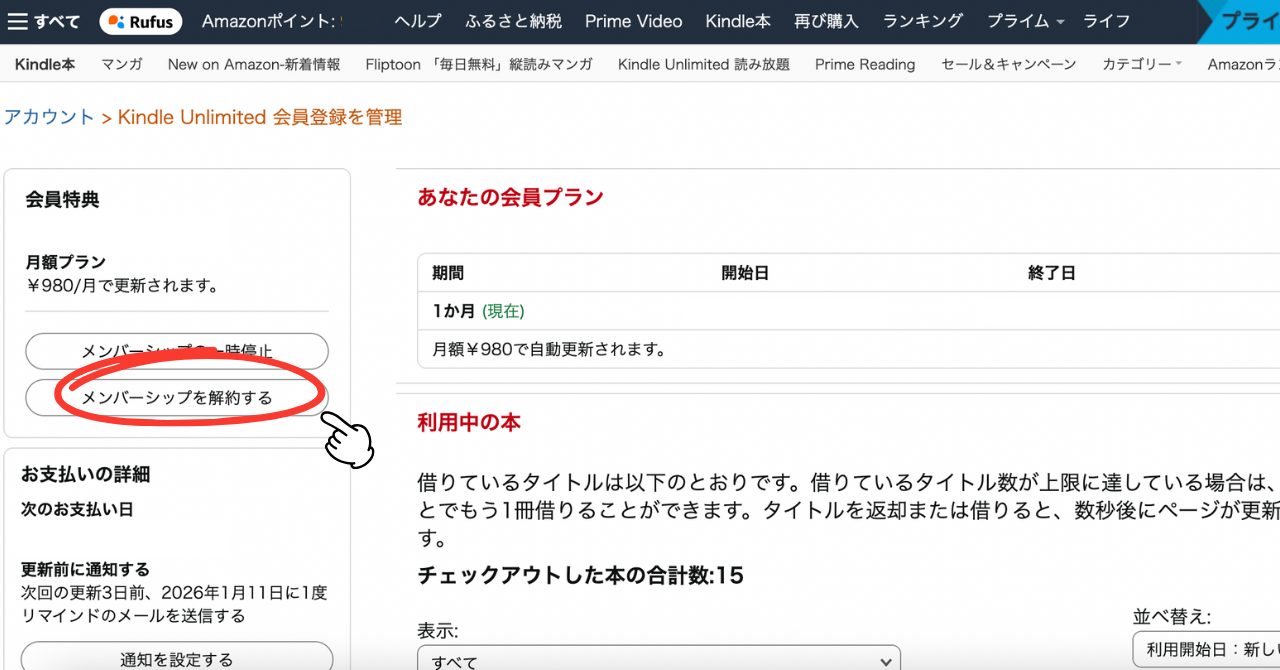Select 再び購入 in top navigation
This screenshot has width=1280, height=670.
click(x=826, y=21)
